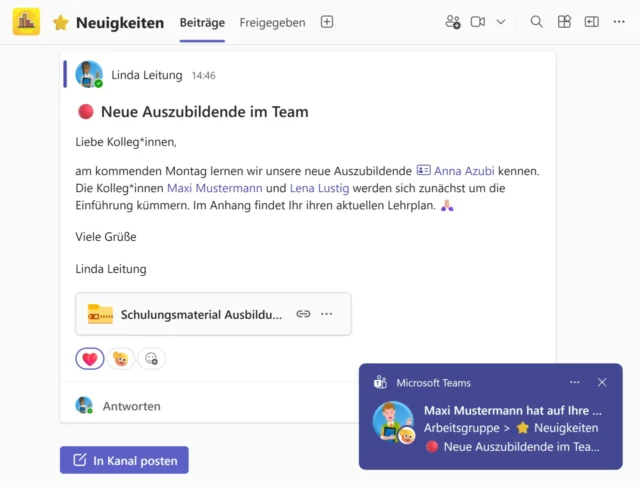Search in channel with magnifier icon

click(x=536, y=22)
